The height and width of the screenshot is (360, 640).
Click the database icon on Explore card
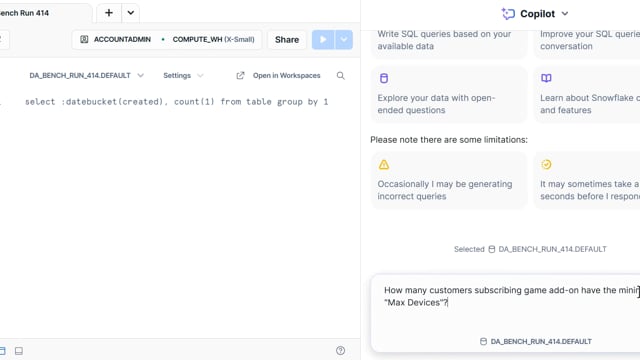[x=384, y=78]
